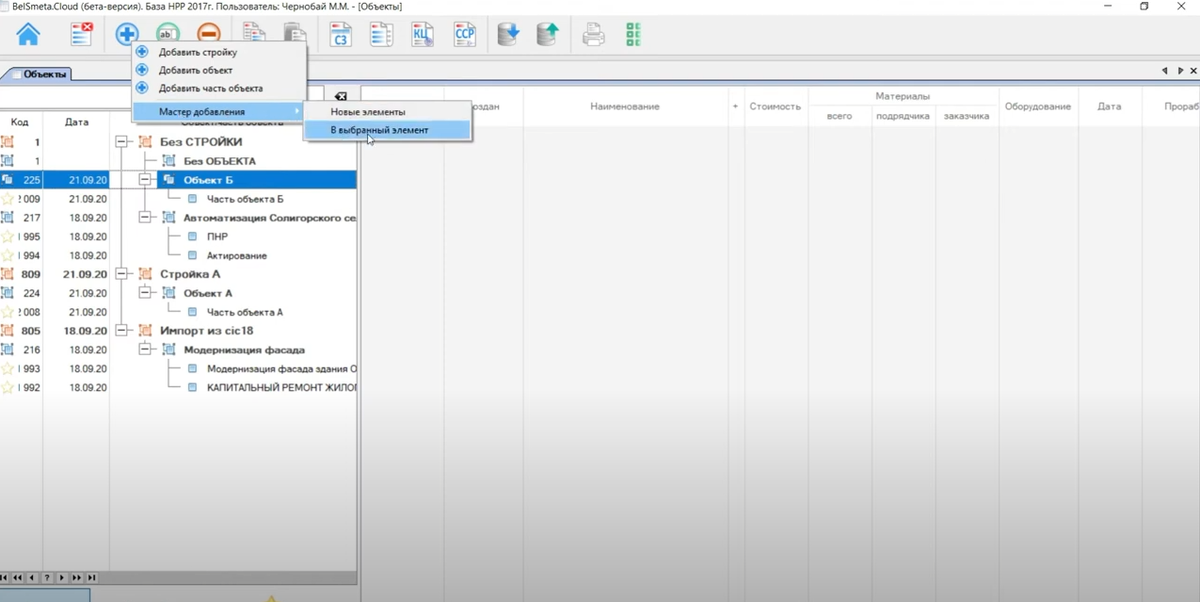The height and width of the screenshot is (602, 1200).
Task: Click the orange minus remove icon
Action: click(208, 35)
